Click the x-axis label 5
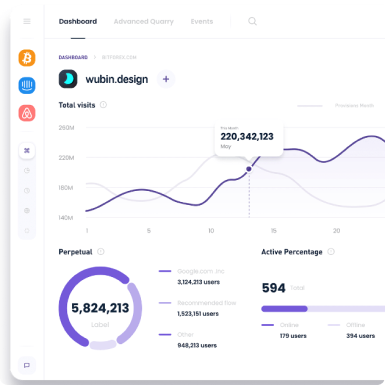The width and height of the screenshot is (385, 385). click(x=149, y=231)
